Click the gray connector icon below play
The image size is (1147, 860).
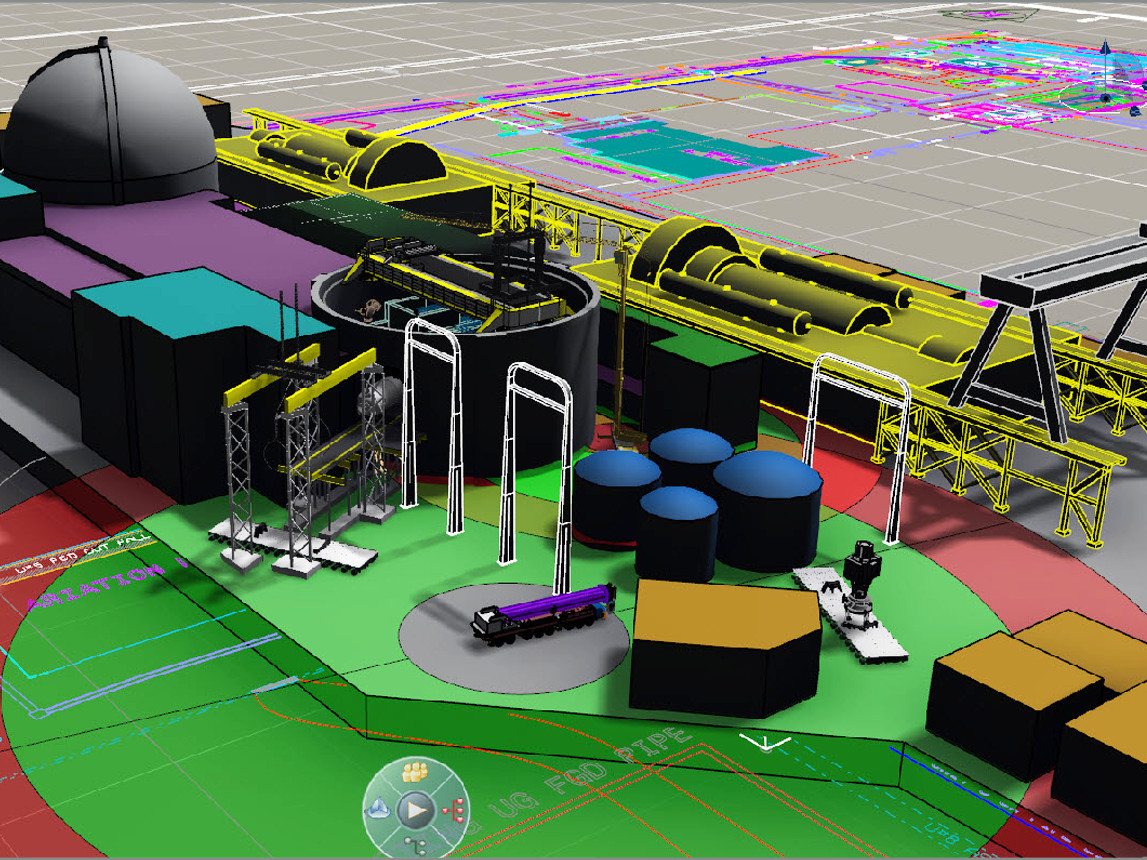[415, 846]
